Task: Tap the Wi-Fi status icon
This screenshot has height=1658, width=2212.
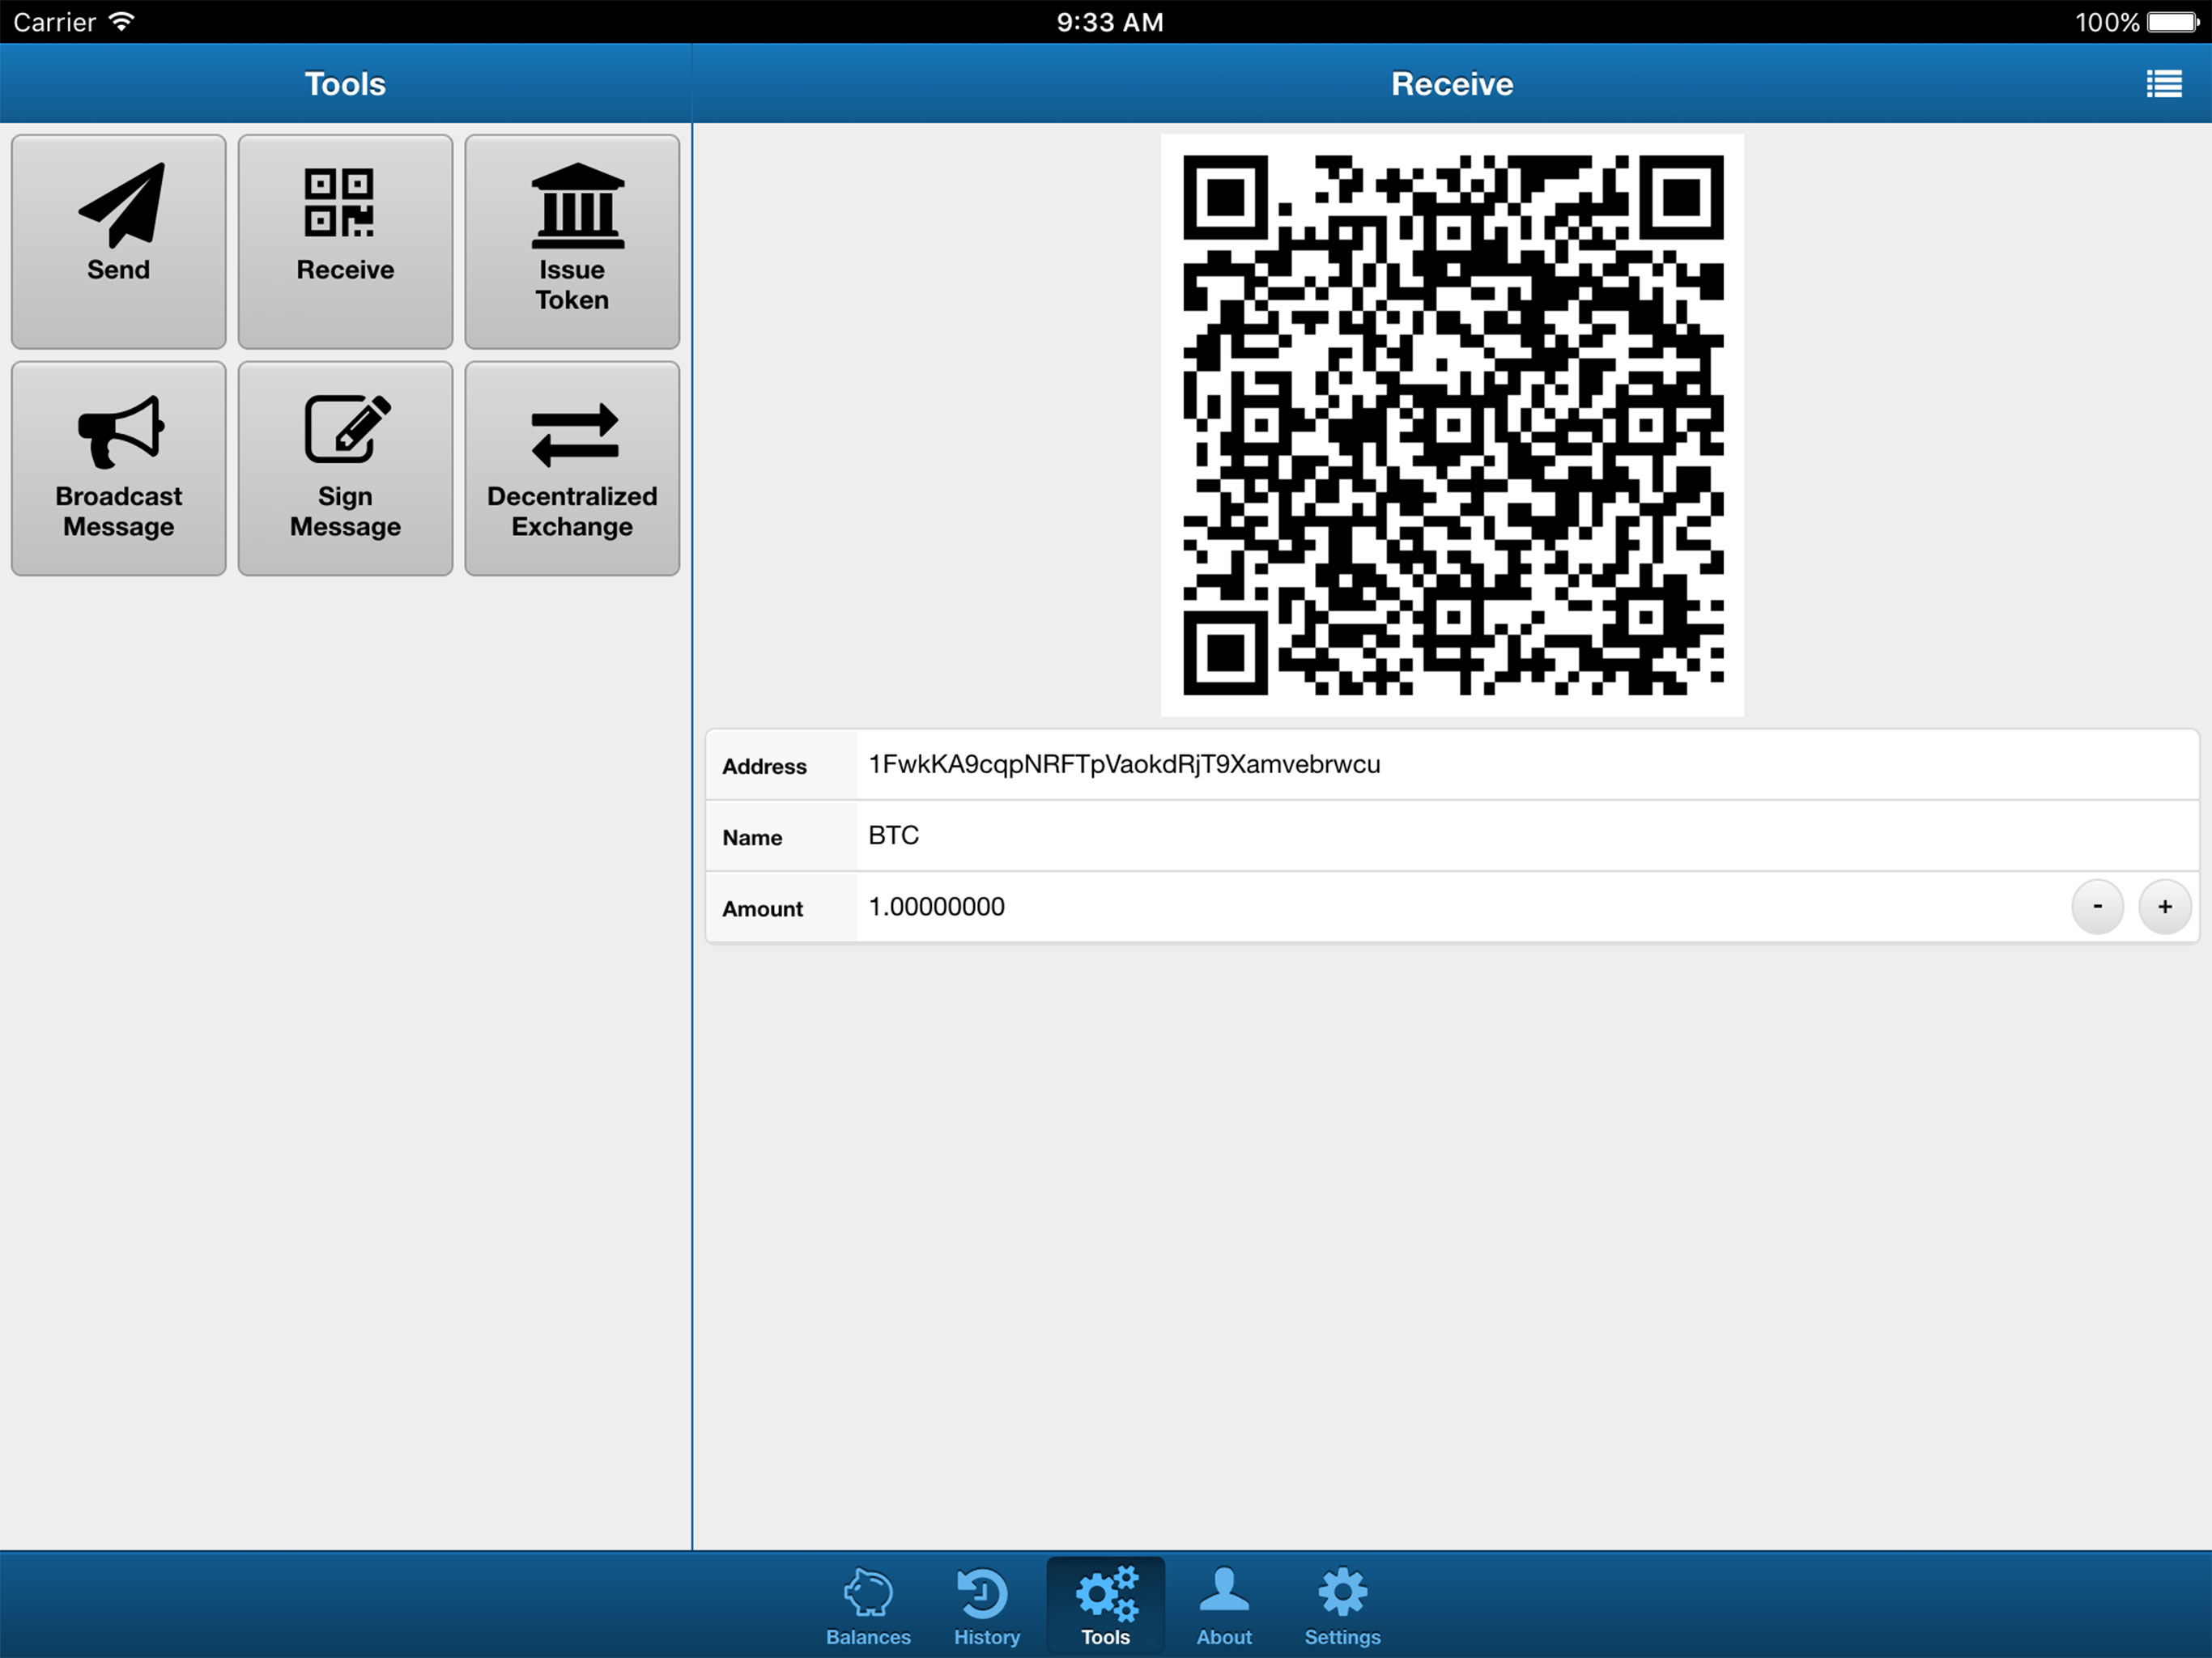Action: click(122, 21)
